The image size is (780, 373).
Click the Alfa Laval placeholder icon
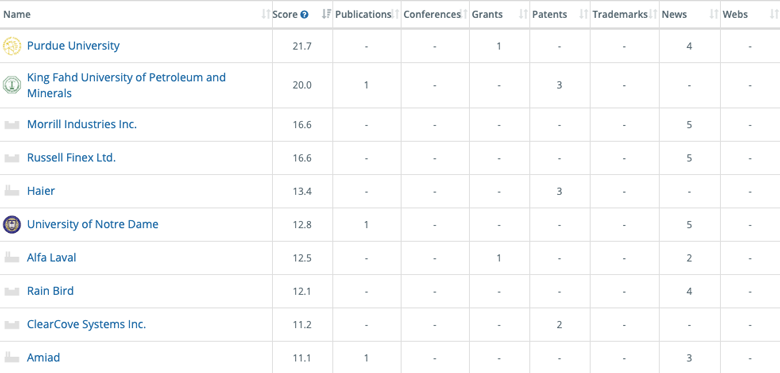tap(11, 258)
